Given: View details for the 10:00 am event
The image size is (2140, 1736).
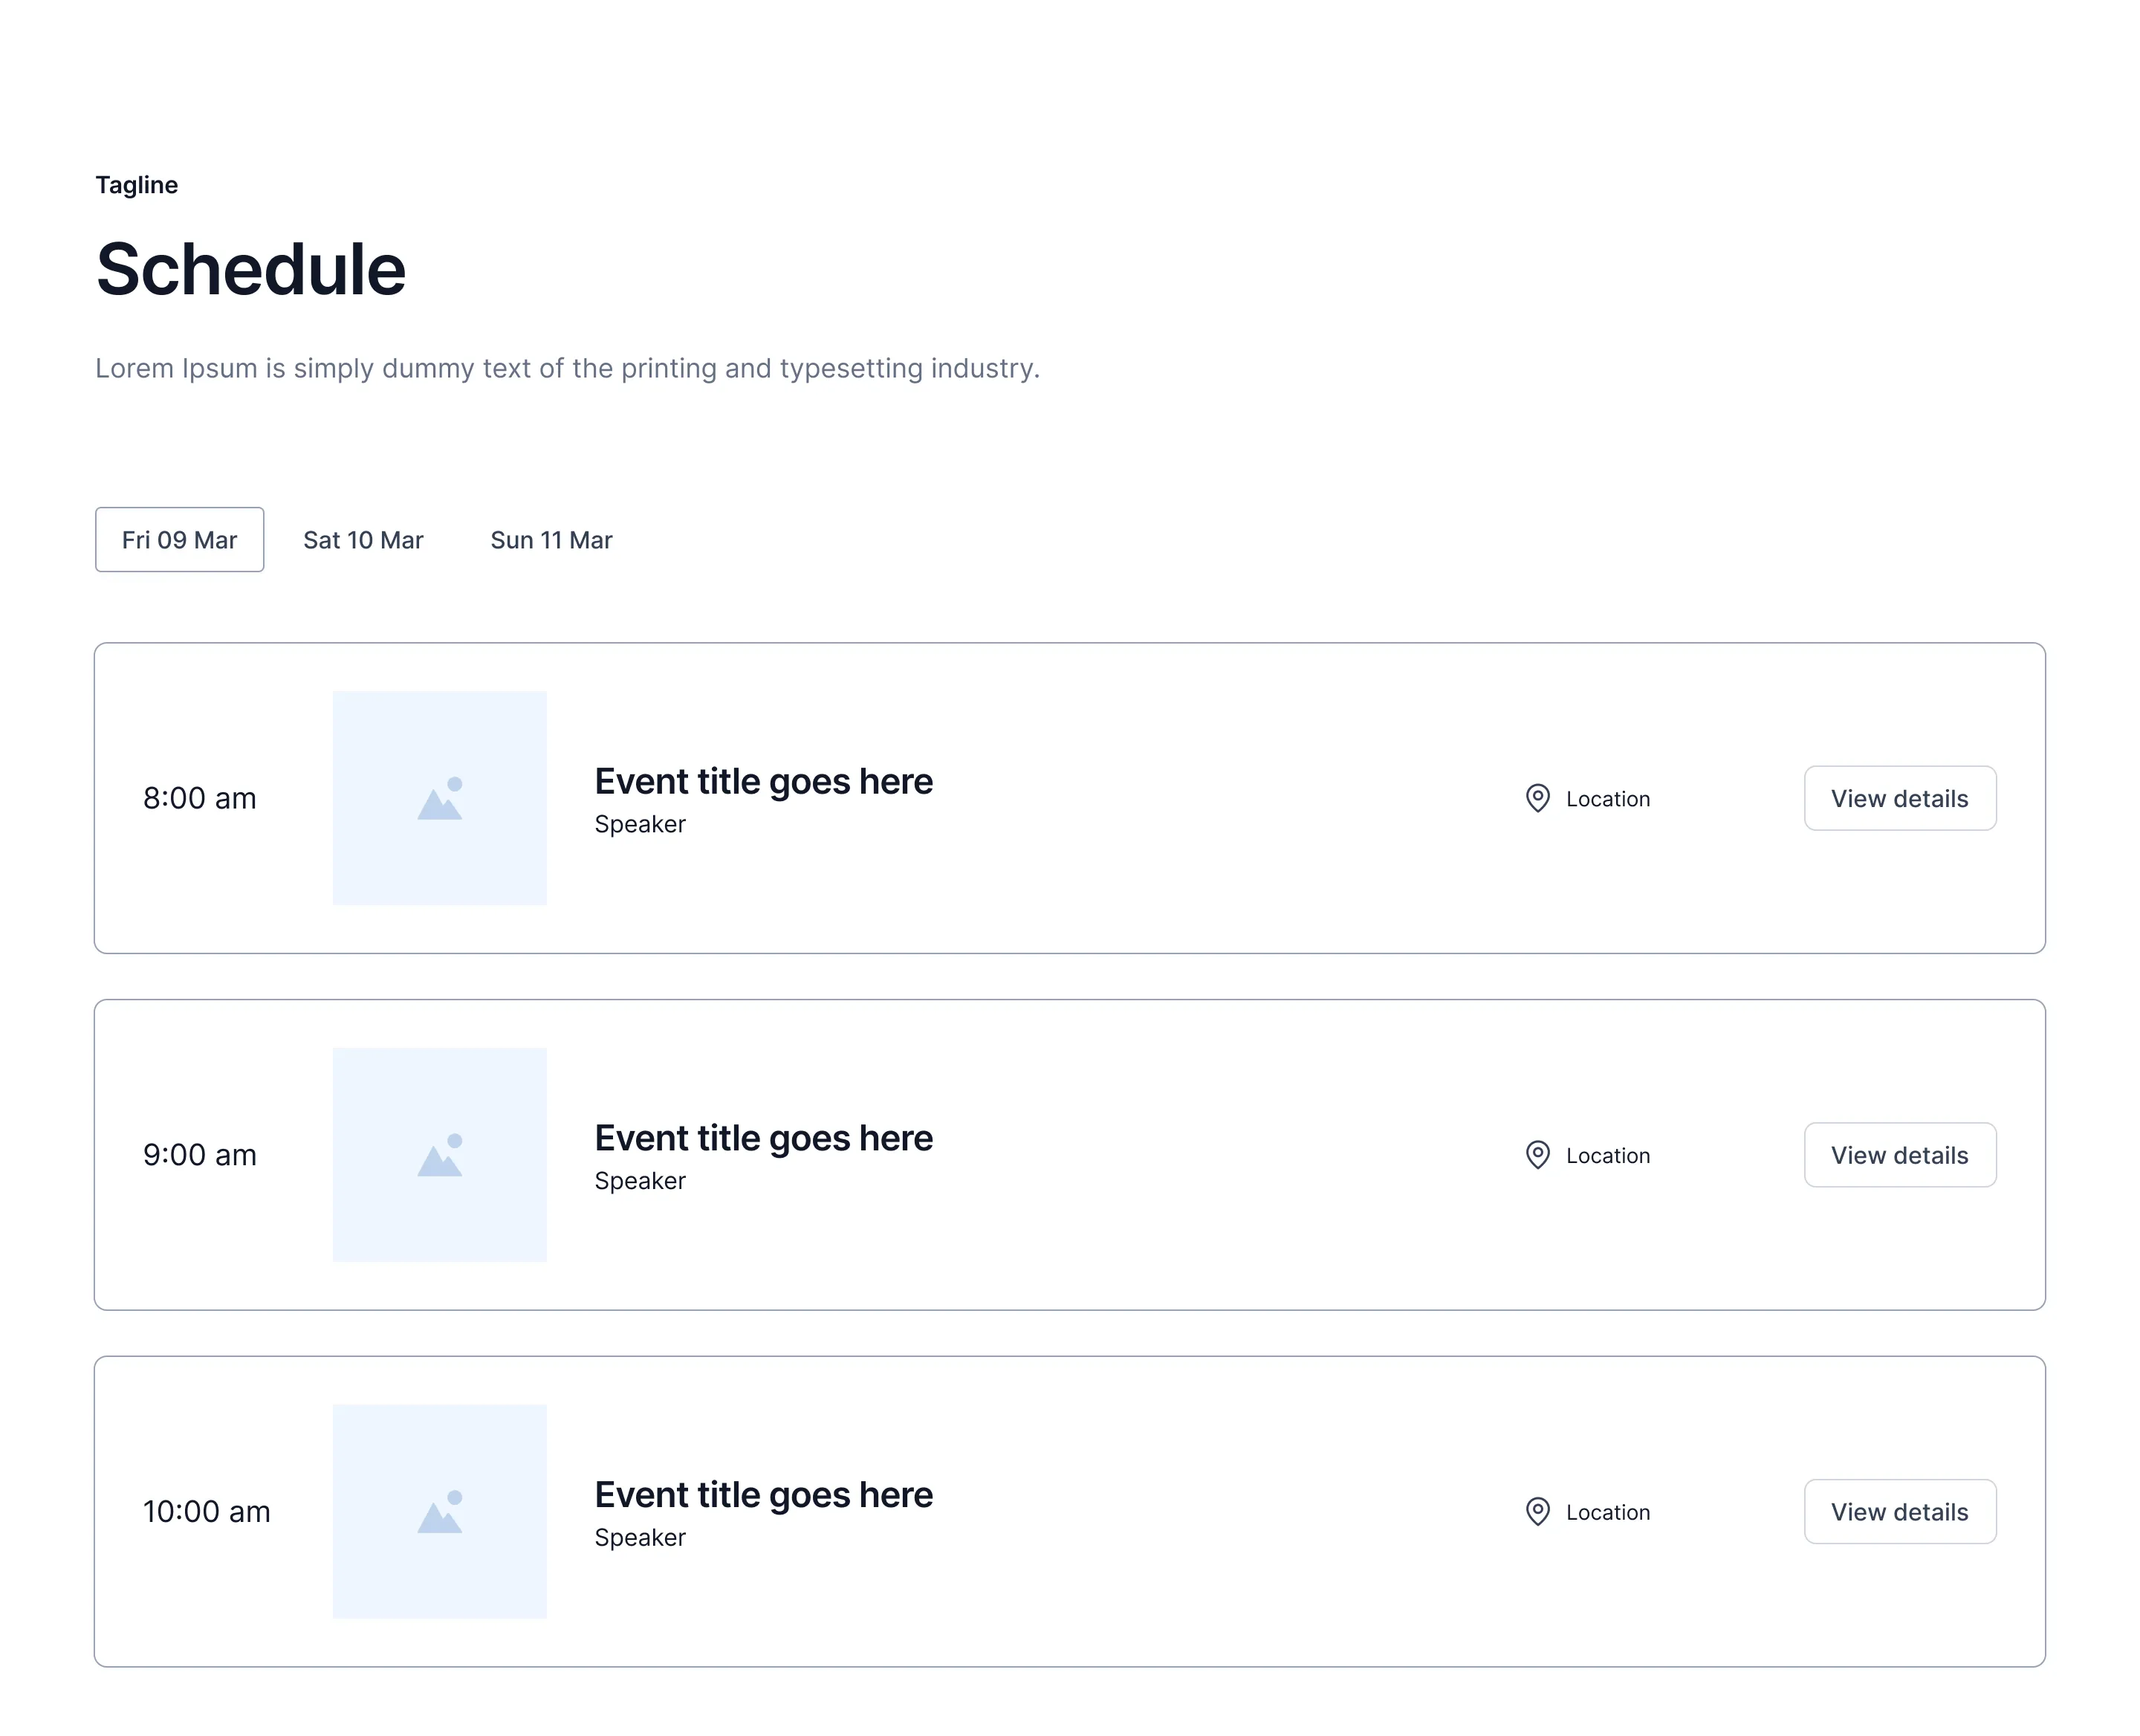Looking at the screenshot, I should [x=1900, y=1512].
